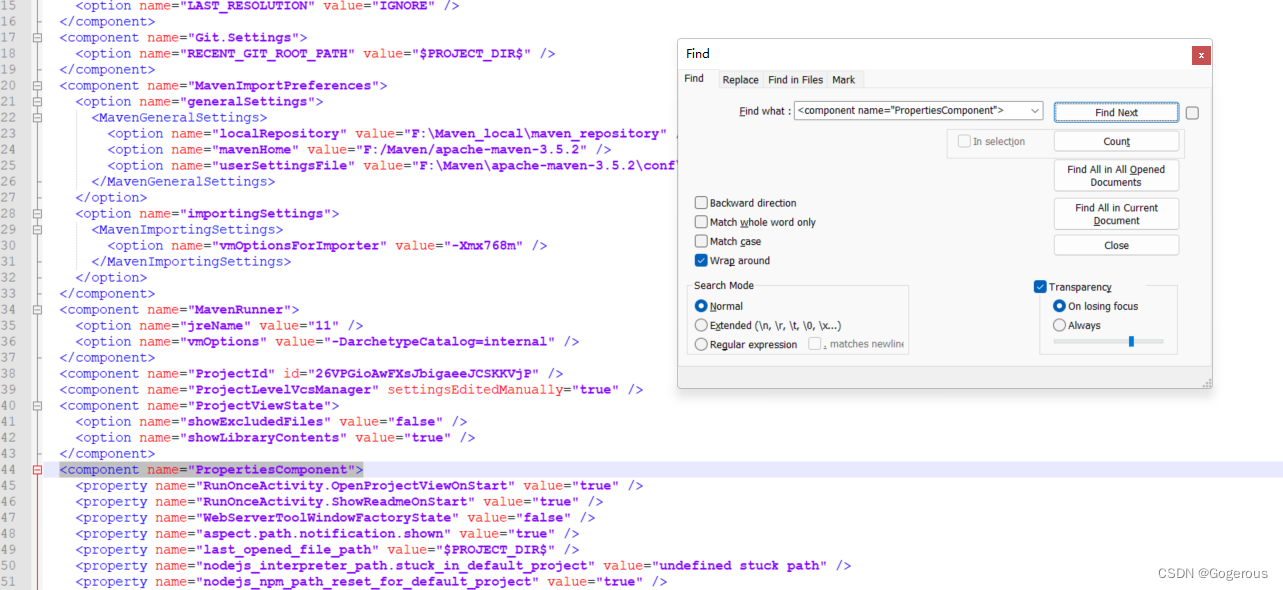Viewport: 1283px width, 590px height.
Task: Uncheck Wrap around
Action: pos(701,260)
